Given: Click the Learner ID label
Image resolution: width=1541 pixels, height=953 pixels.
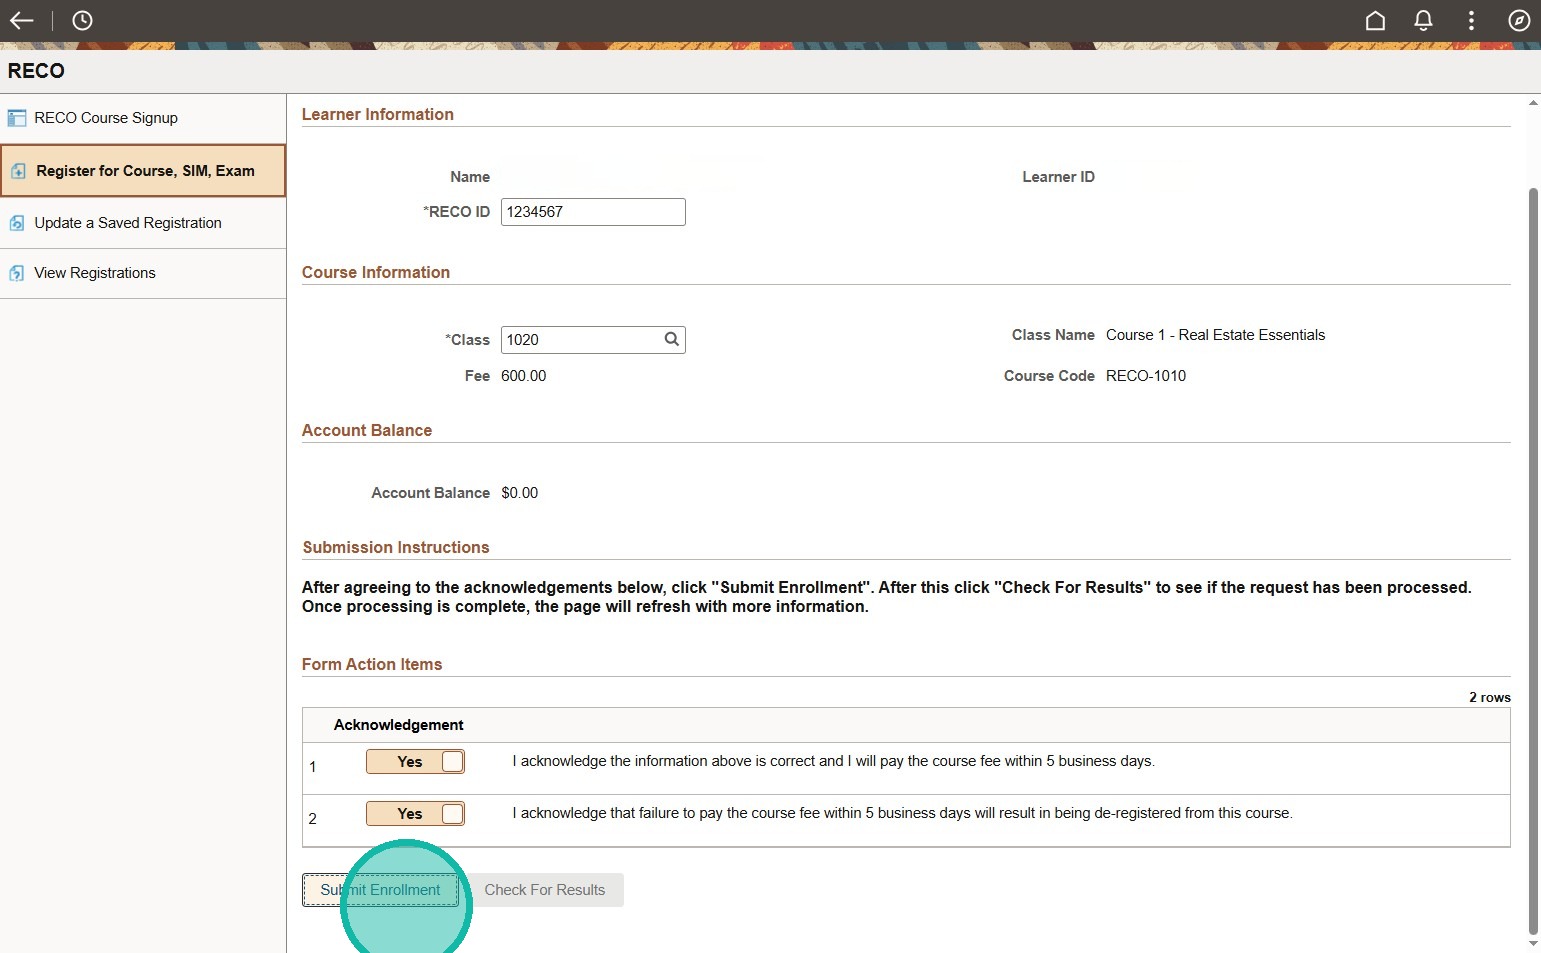Looking at the screenshot, I should 1058,177.
